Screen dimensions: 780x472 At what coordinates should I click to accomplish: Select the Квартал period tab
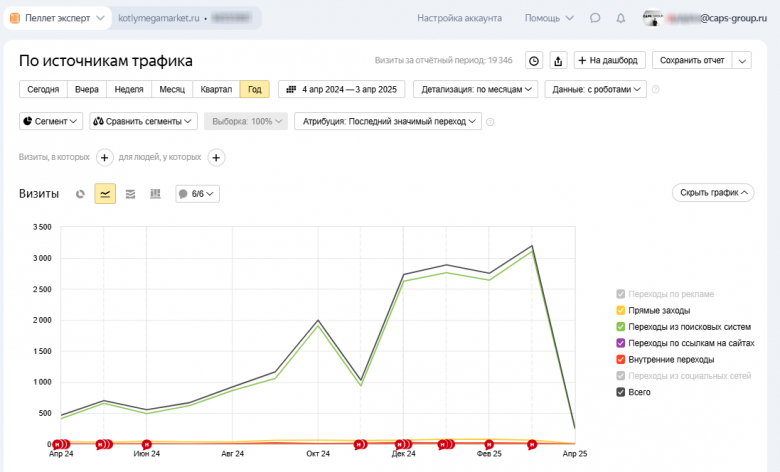point(215,89)
